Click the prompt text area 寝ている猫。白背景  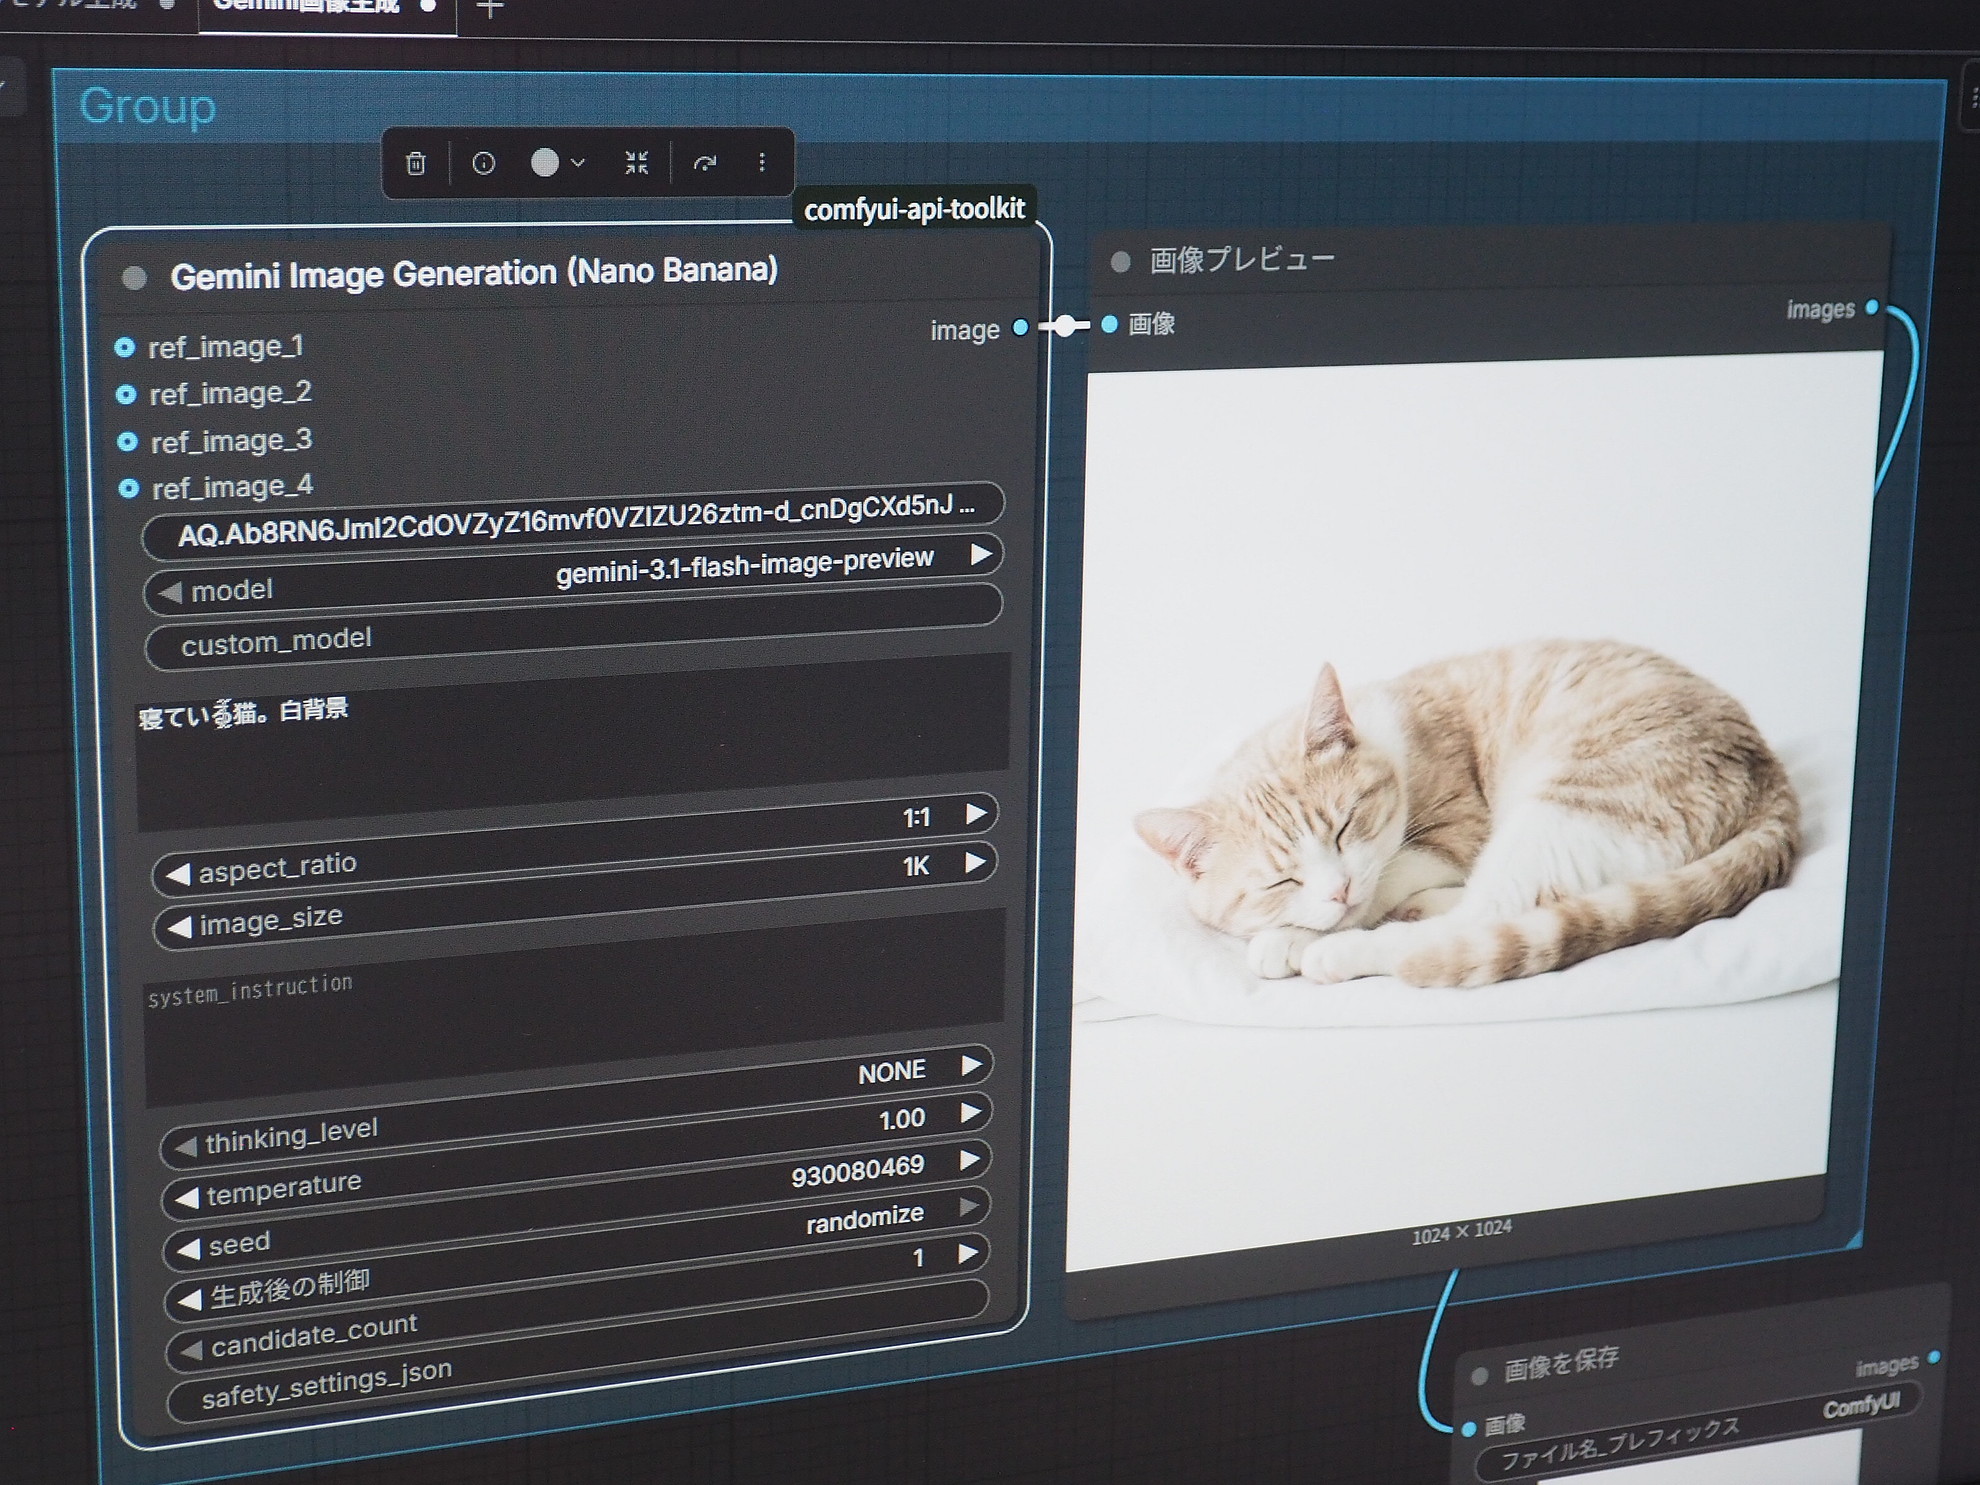(x=573, y=742)
